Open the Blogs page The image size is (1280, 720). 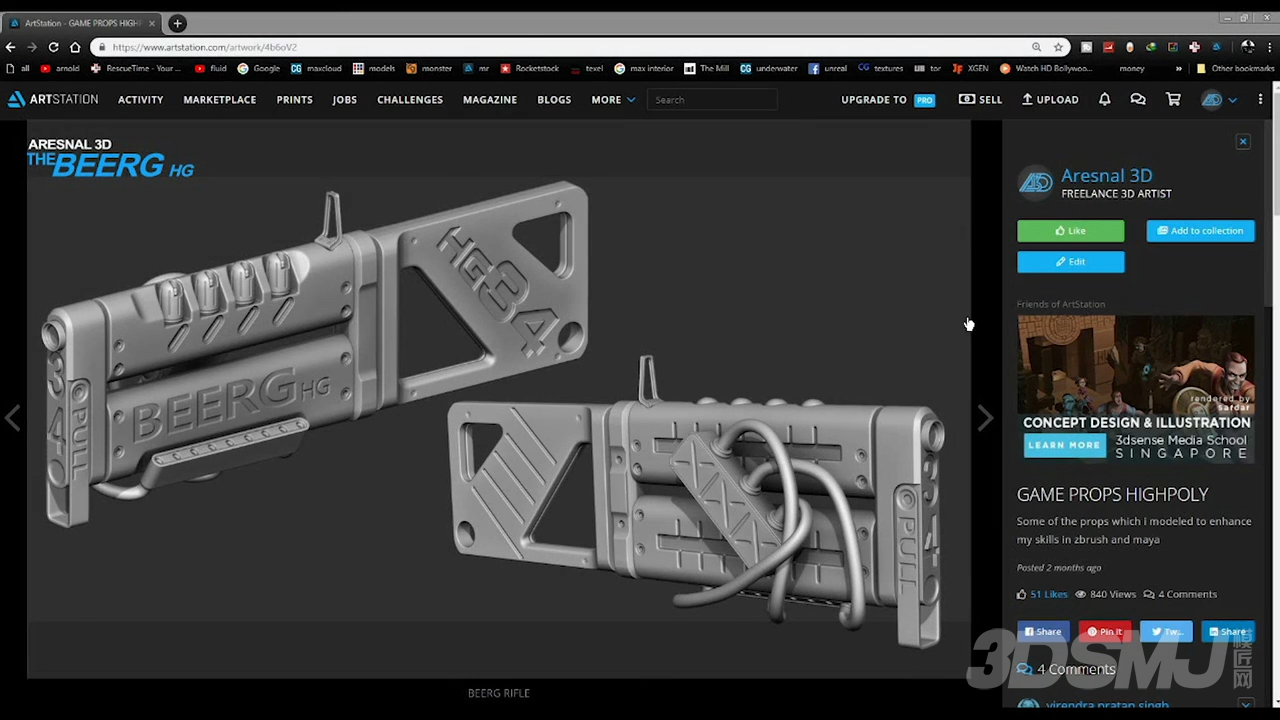(553, 100)
